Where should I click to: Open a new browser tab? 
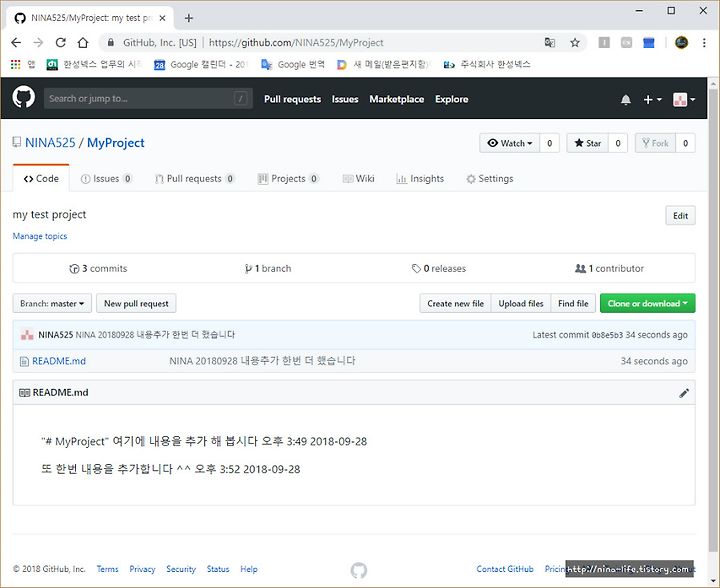[189, 18]
